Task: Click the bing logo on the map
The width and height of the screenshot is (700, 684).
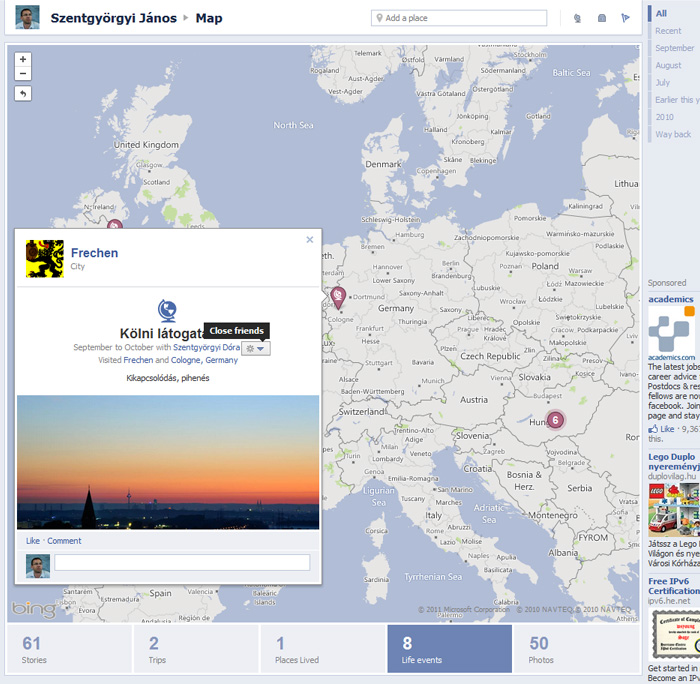Action: pyautogui.click(x=33, y=609)
